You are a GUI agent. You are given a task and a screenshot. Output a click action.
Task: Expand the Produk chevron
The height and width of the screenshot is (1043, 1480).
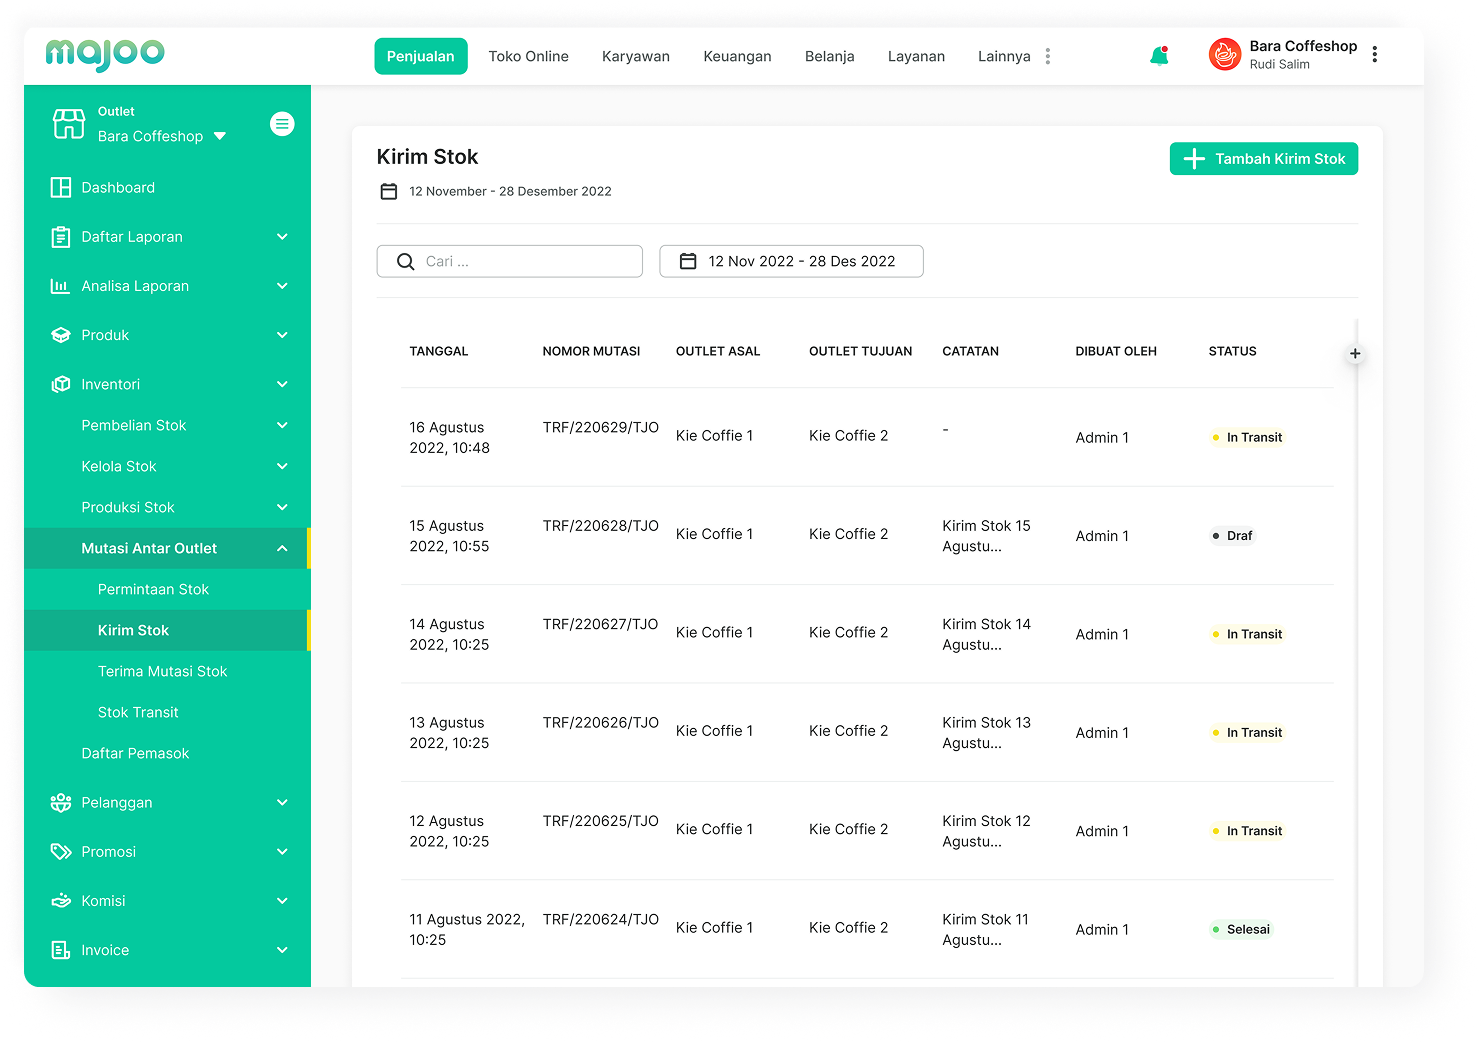[x=282, y=335]
